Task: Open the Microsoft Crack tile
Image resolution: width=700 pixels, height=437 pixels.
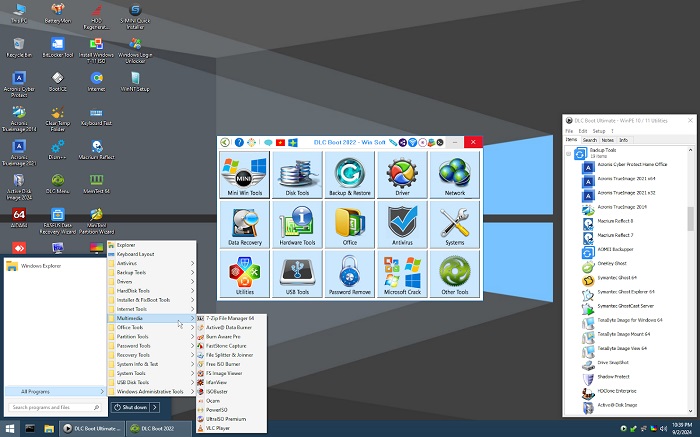Action: pyautogui.click(x=402, y=274)
